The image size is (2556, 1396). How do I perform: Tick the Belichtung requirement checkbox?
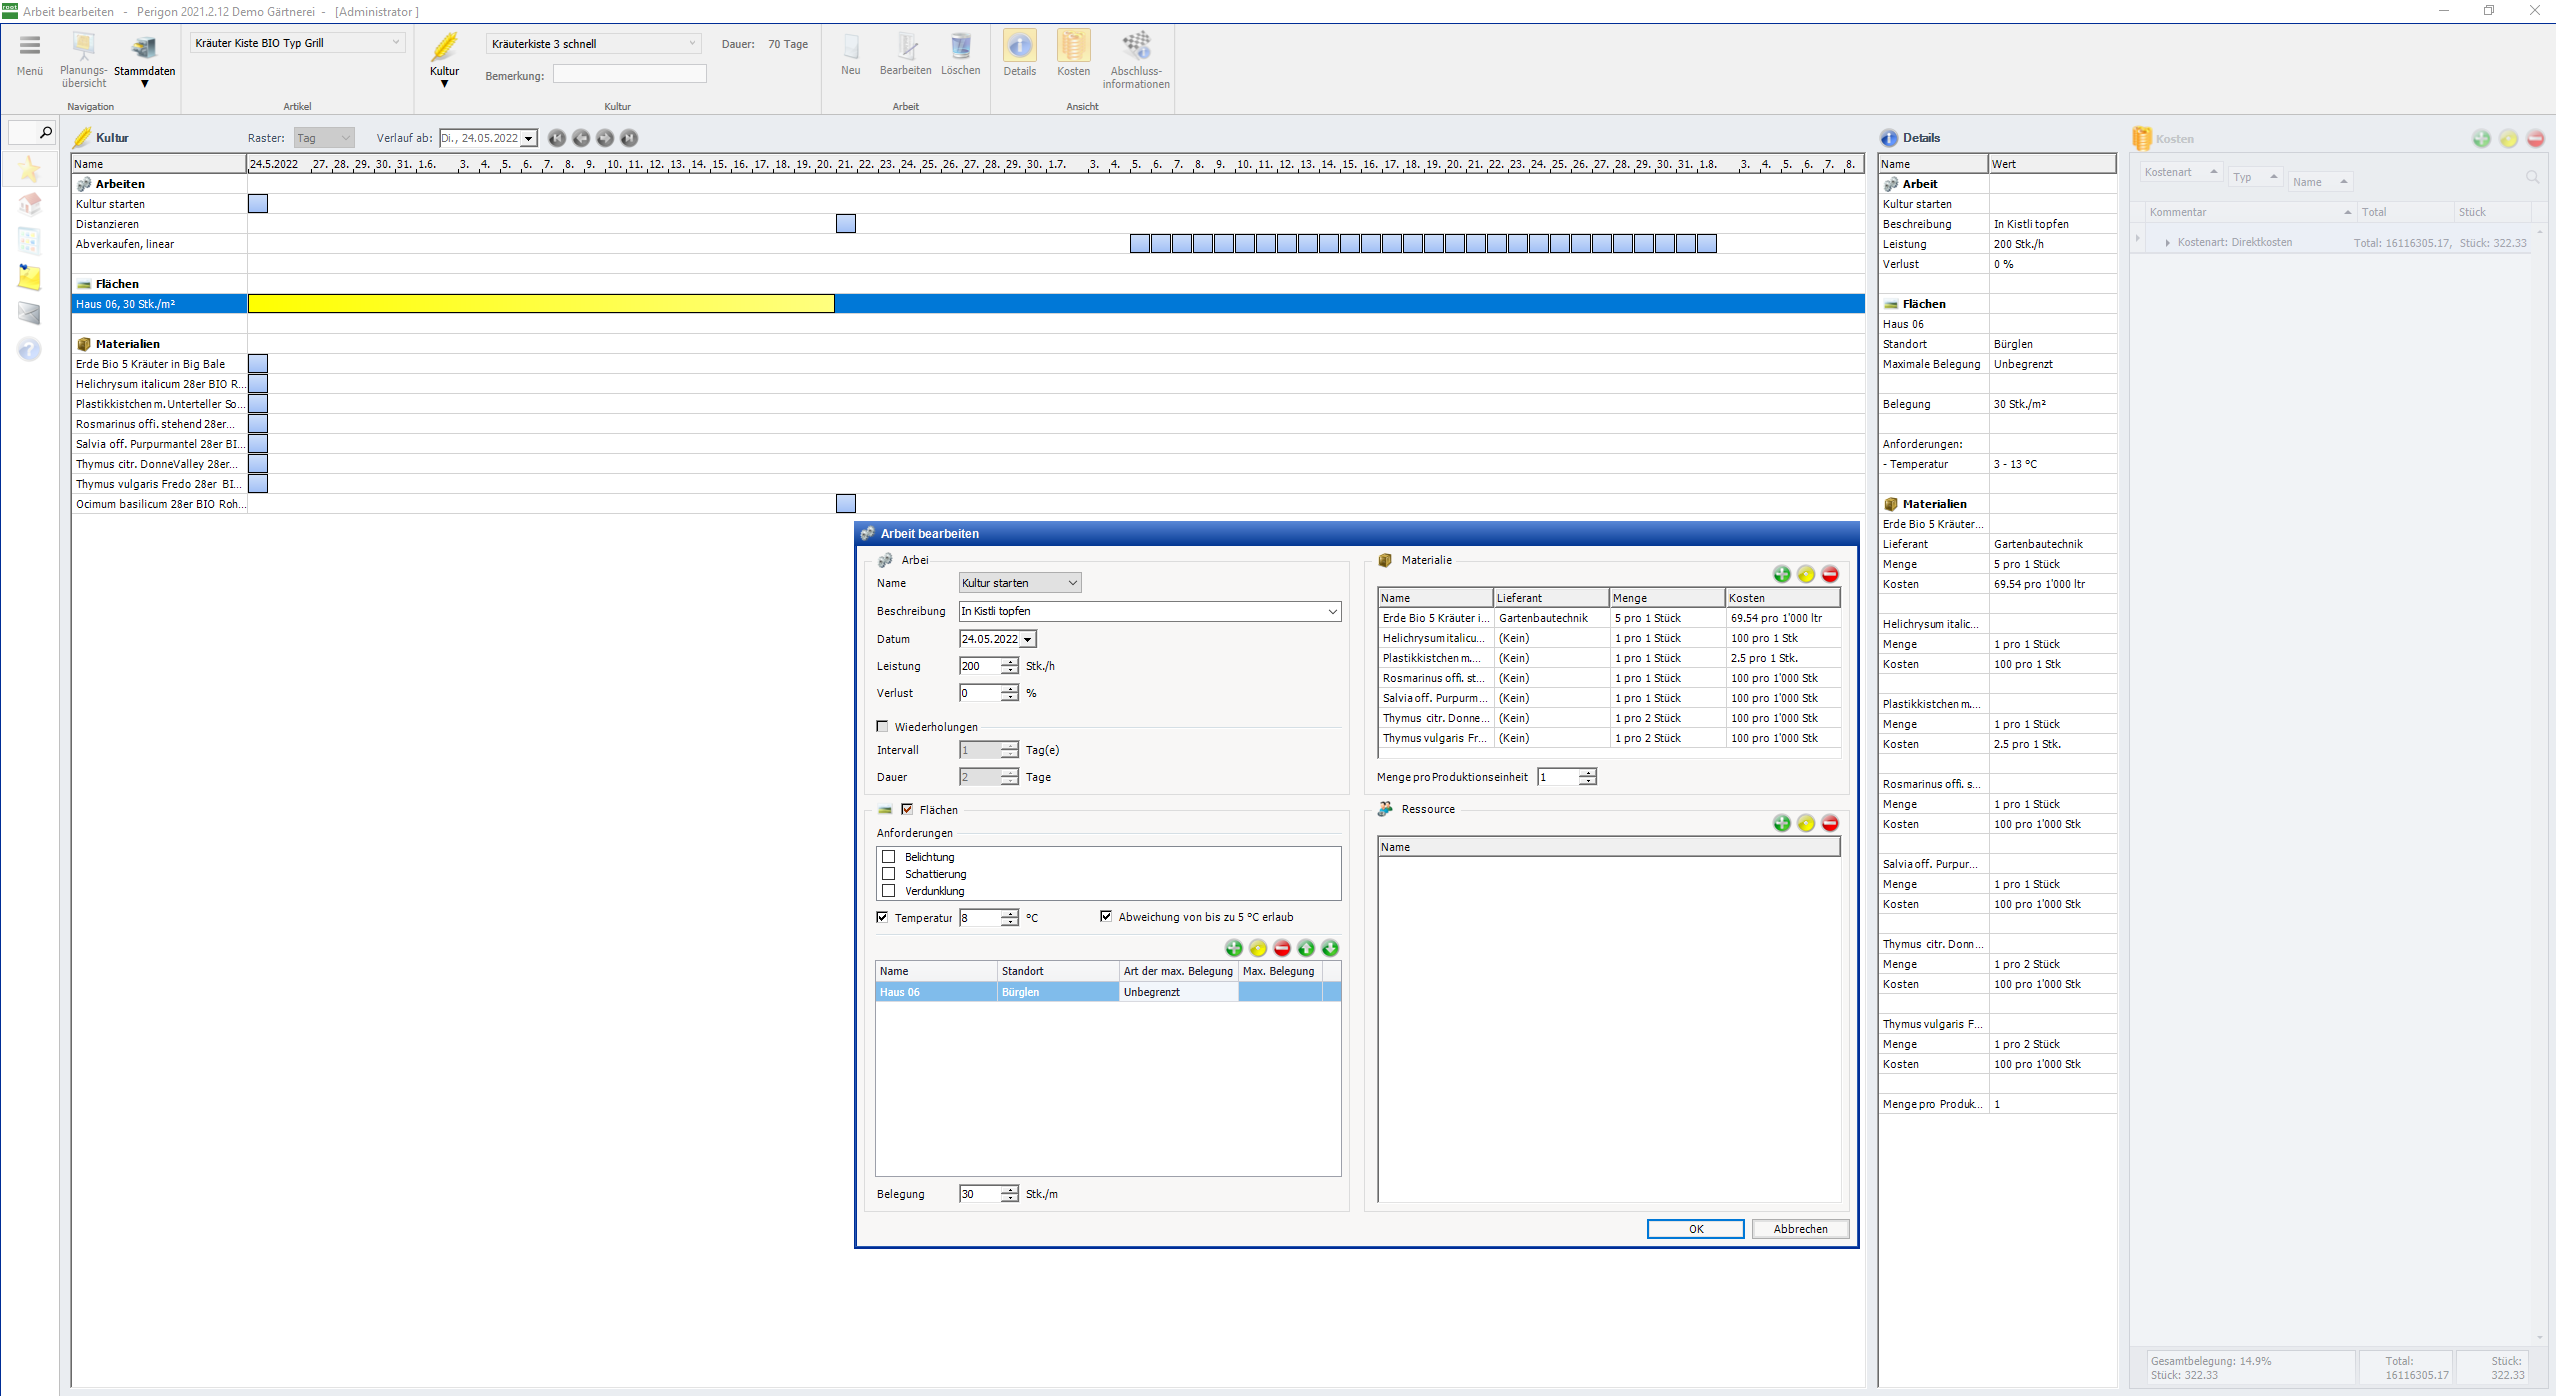[x=888, y=857]
